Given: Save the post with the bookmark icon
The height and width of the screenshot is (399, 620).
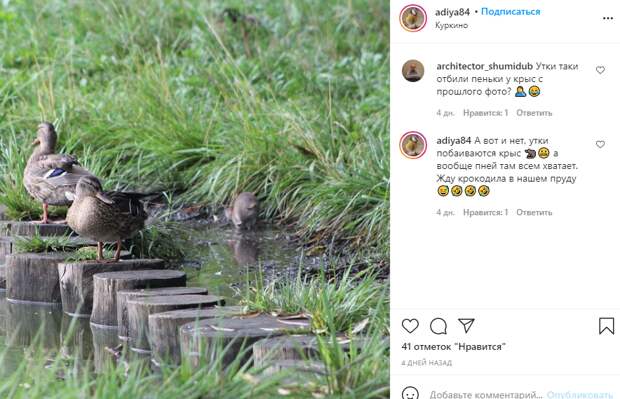Looking at the screenshot, I should 606,326.
